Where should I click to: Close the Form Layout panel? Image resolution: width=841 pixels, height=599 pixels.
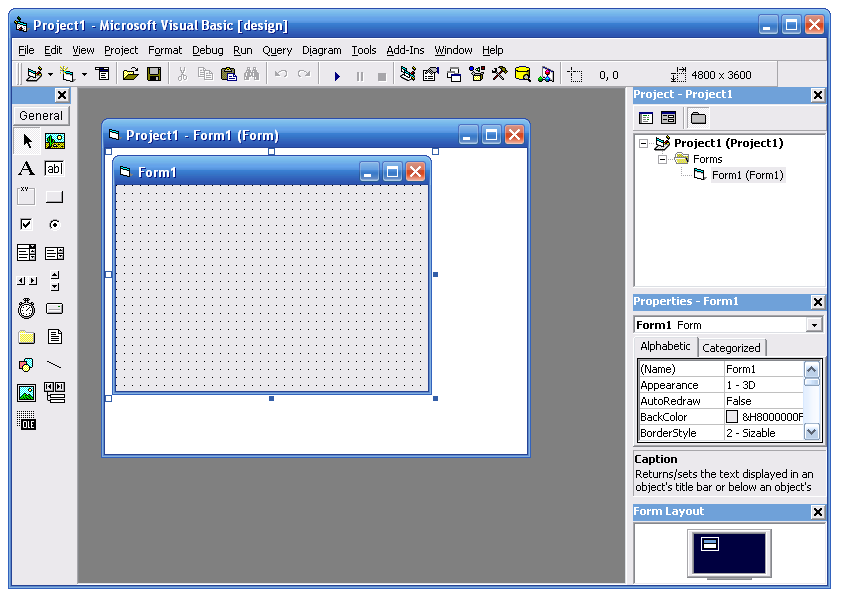coord(817,512)
